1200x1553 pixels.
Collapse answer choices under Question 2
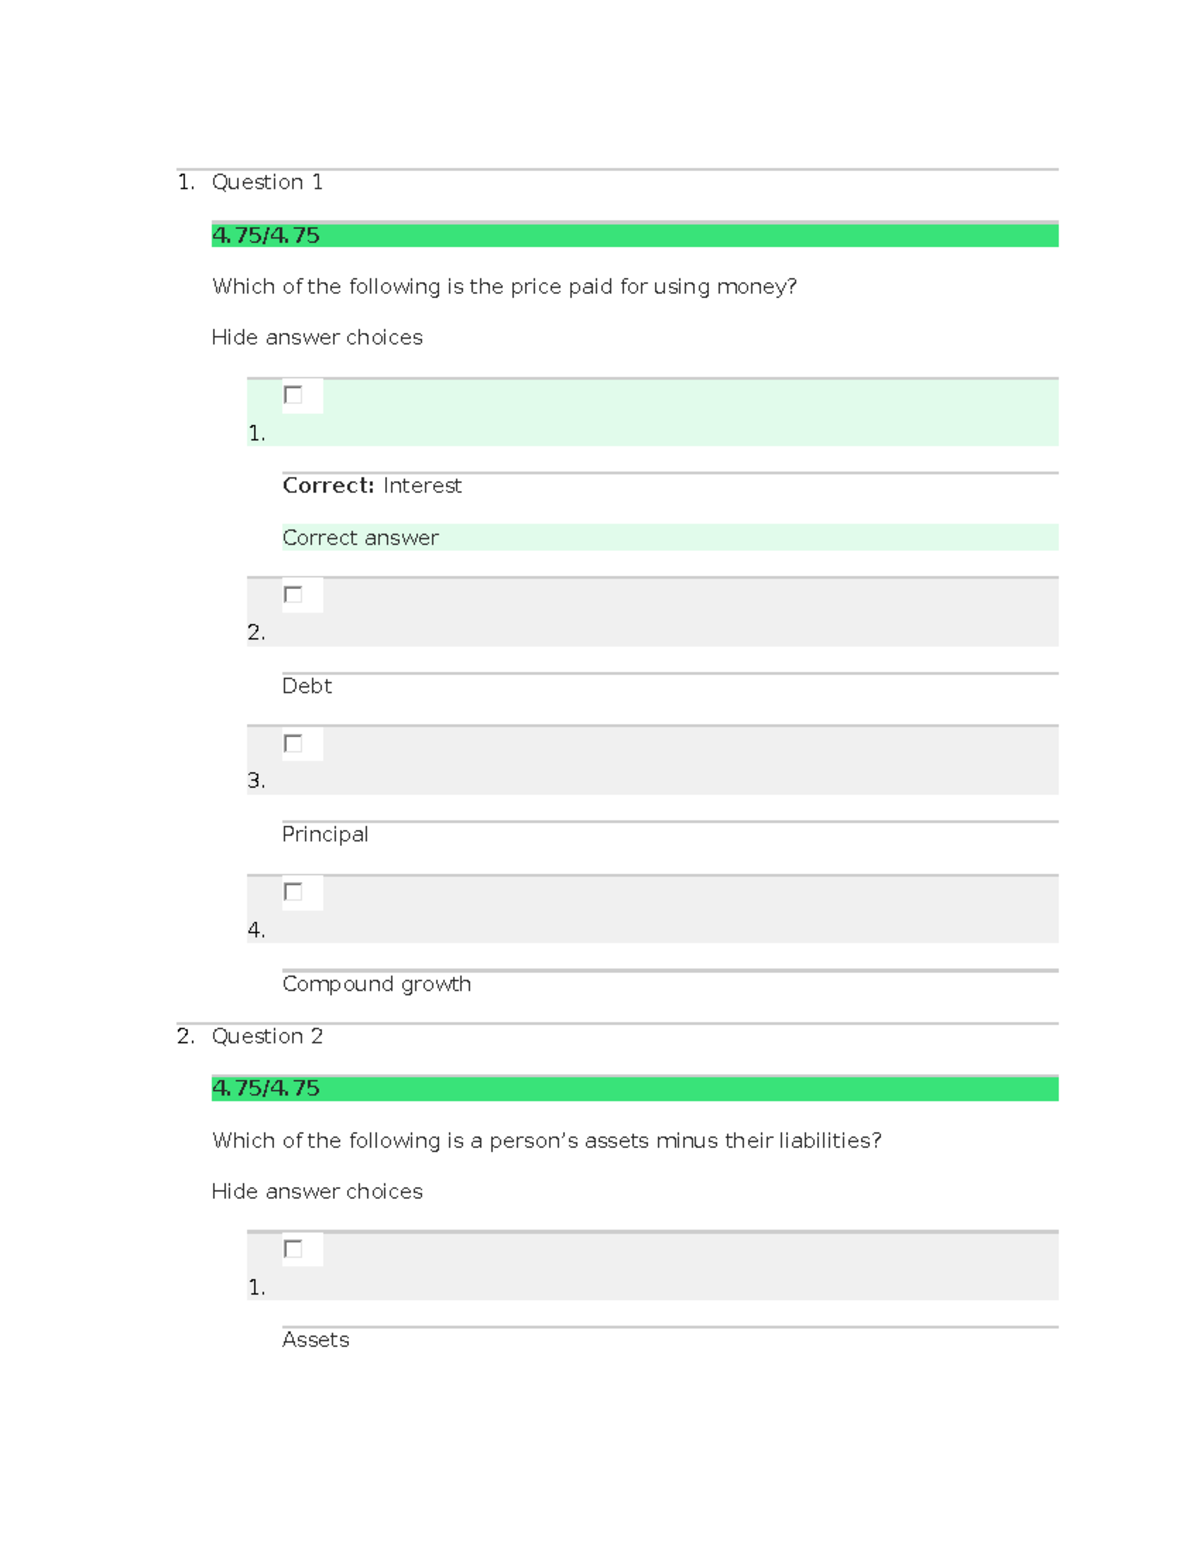point(317,1192)
